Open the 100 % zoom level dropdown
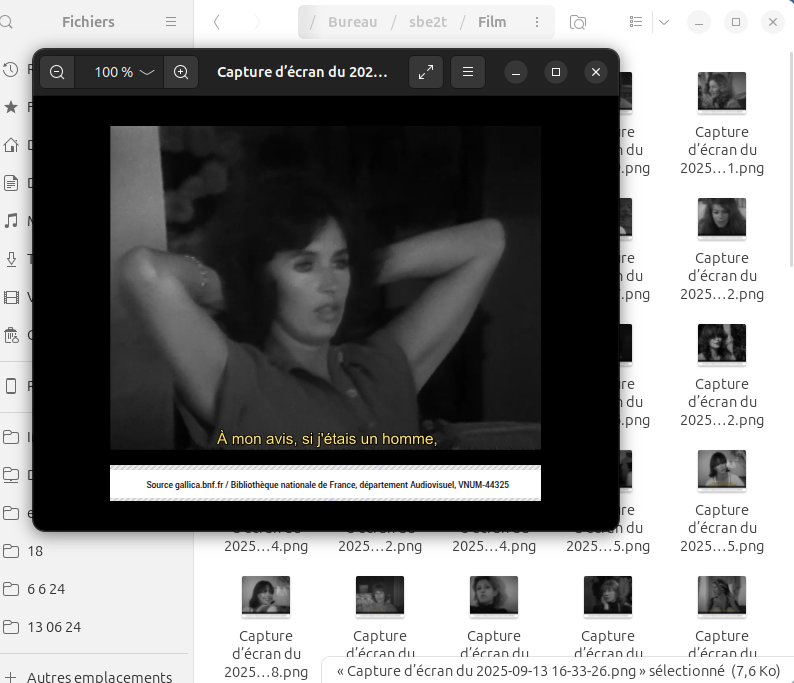This screenshot has height=683, width=794. [x=125, y=72]
